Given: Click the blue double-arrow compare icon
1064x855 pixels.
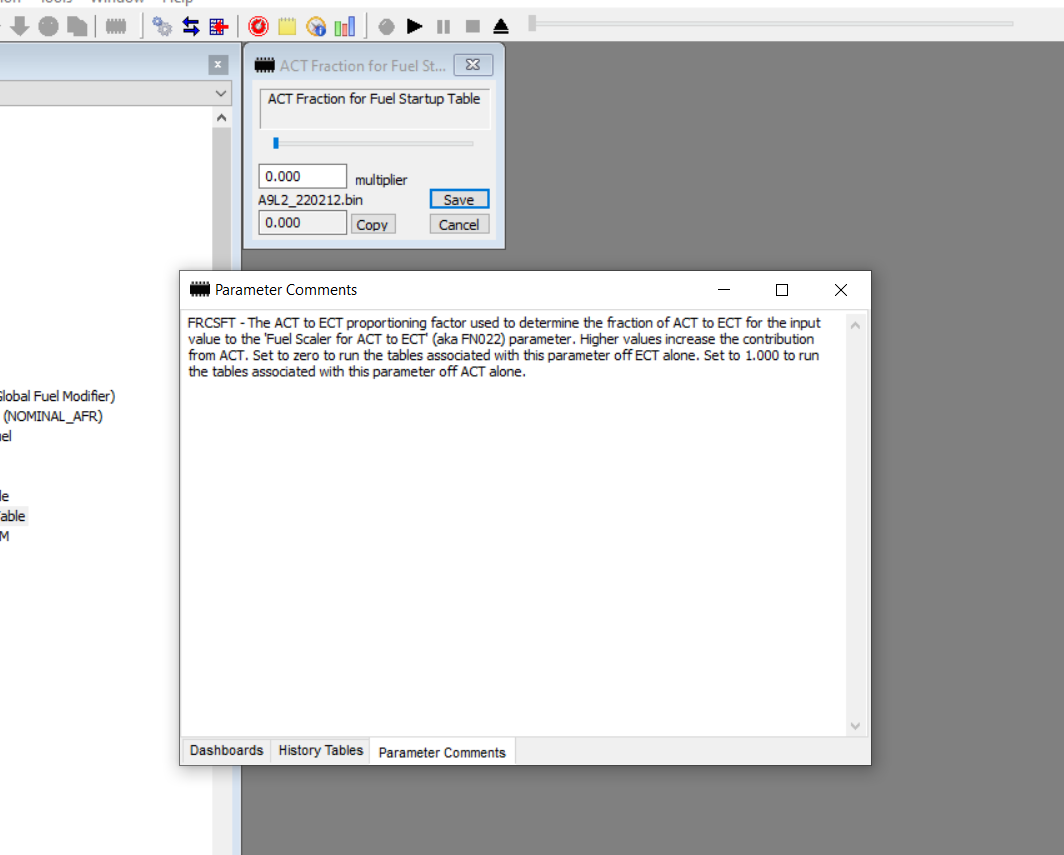Looking at the screenshot, I should pos(190,26).
